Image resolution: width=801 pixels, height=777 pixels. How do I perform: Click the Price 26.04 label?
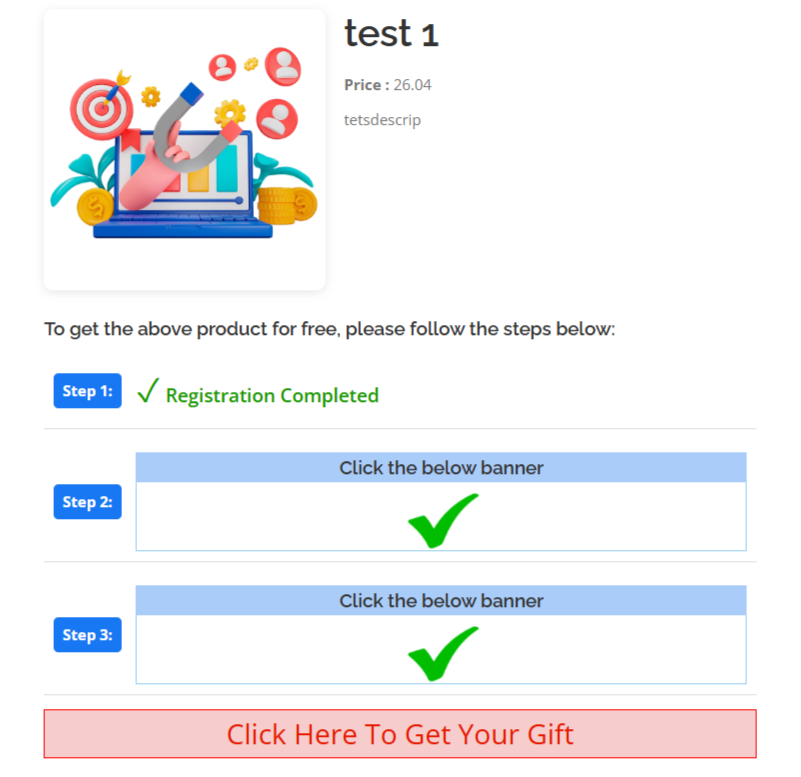(x=388, y=85)
